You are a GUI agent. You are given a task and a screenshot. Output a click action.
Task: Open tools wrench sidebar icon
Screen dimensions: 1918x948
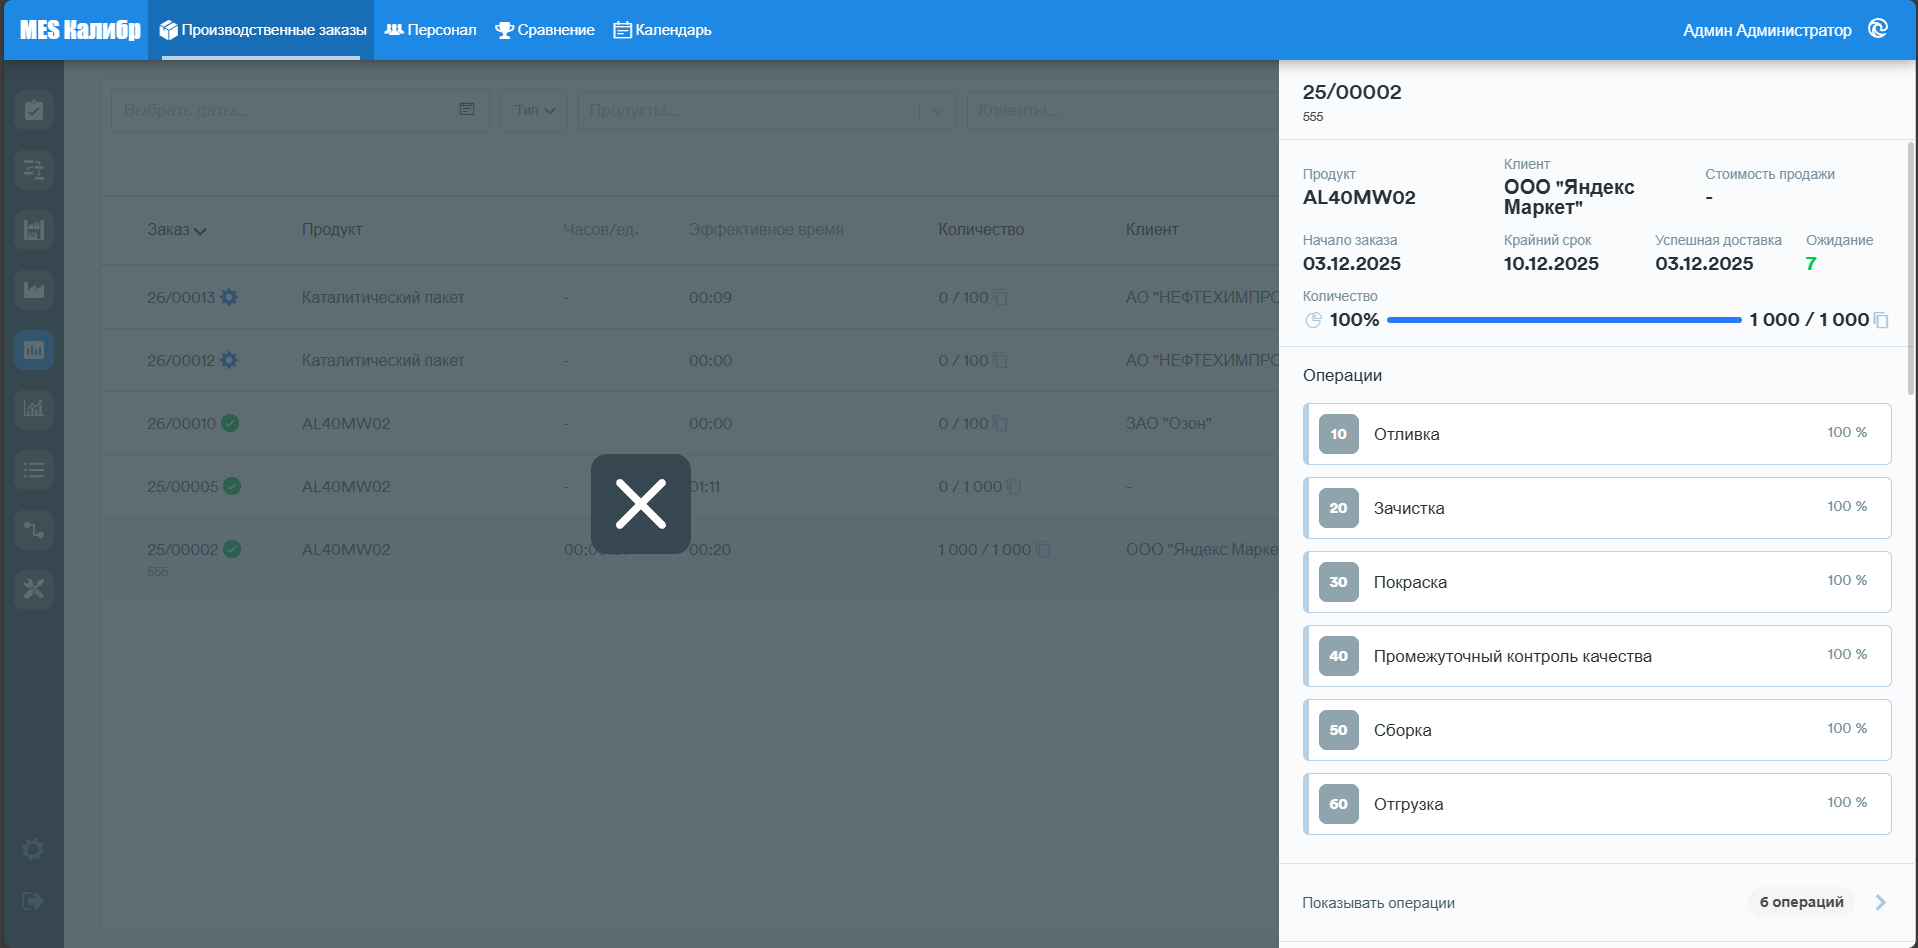tap(34, 589)
